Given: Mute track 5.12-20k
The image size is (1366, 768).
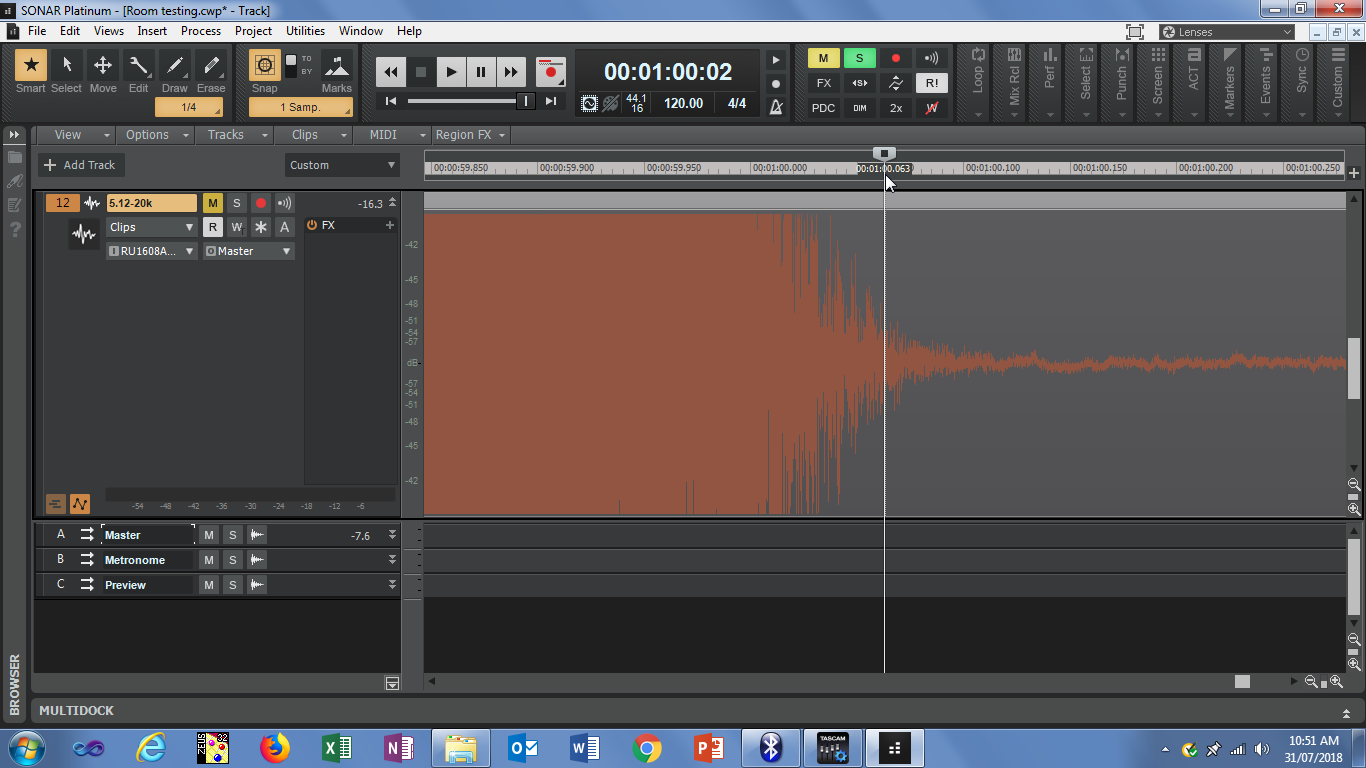Looking at the screenshot, I should (212, 203).
